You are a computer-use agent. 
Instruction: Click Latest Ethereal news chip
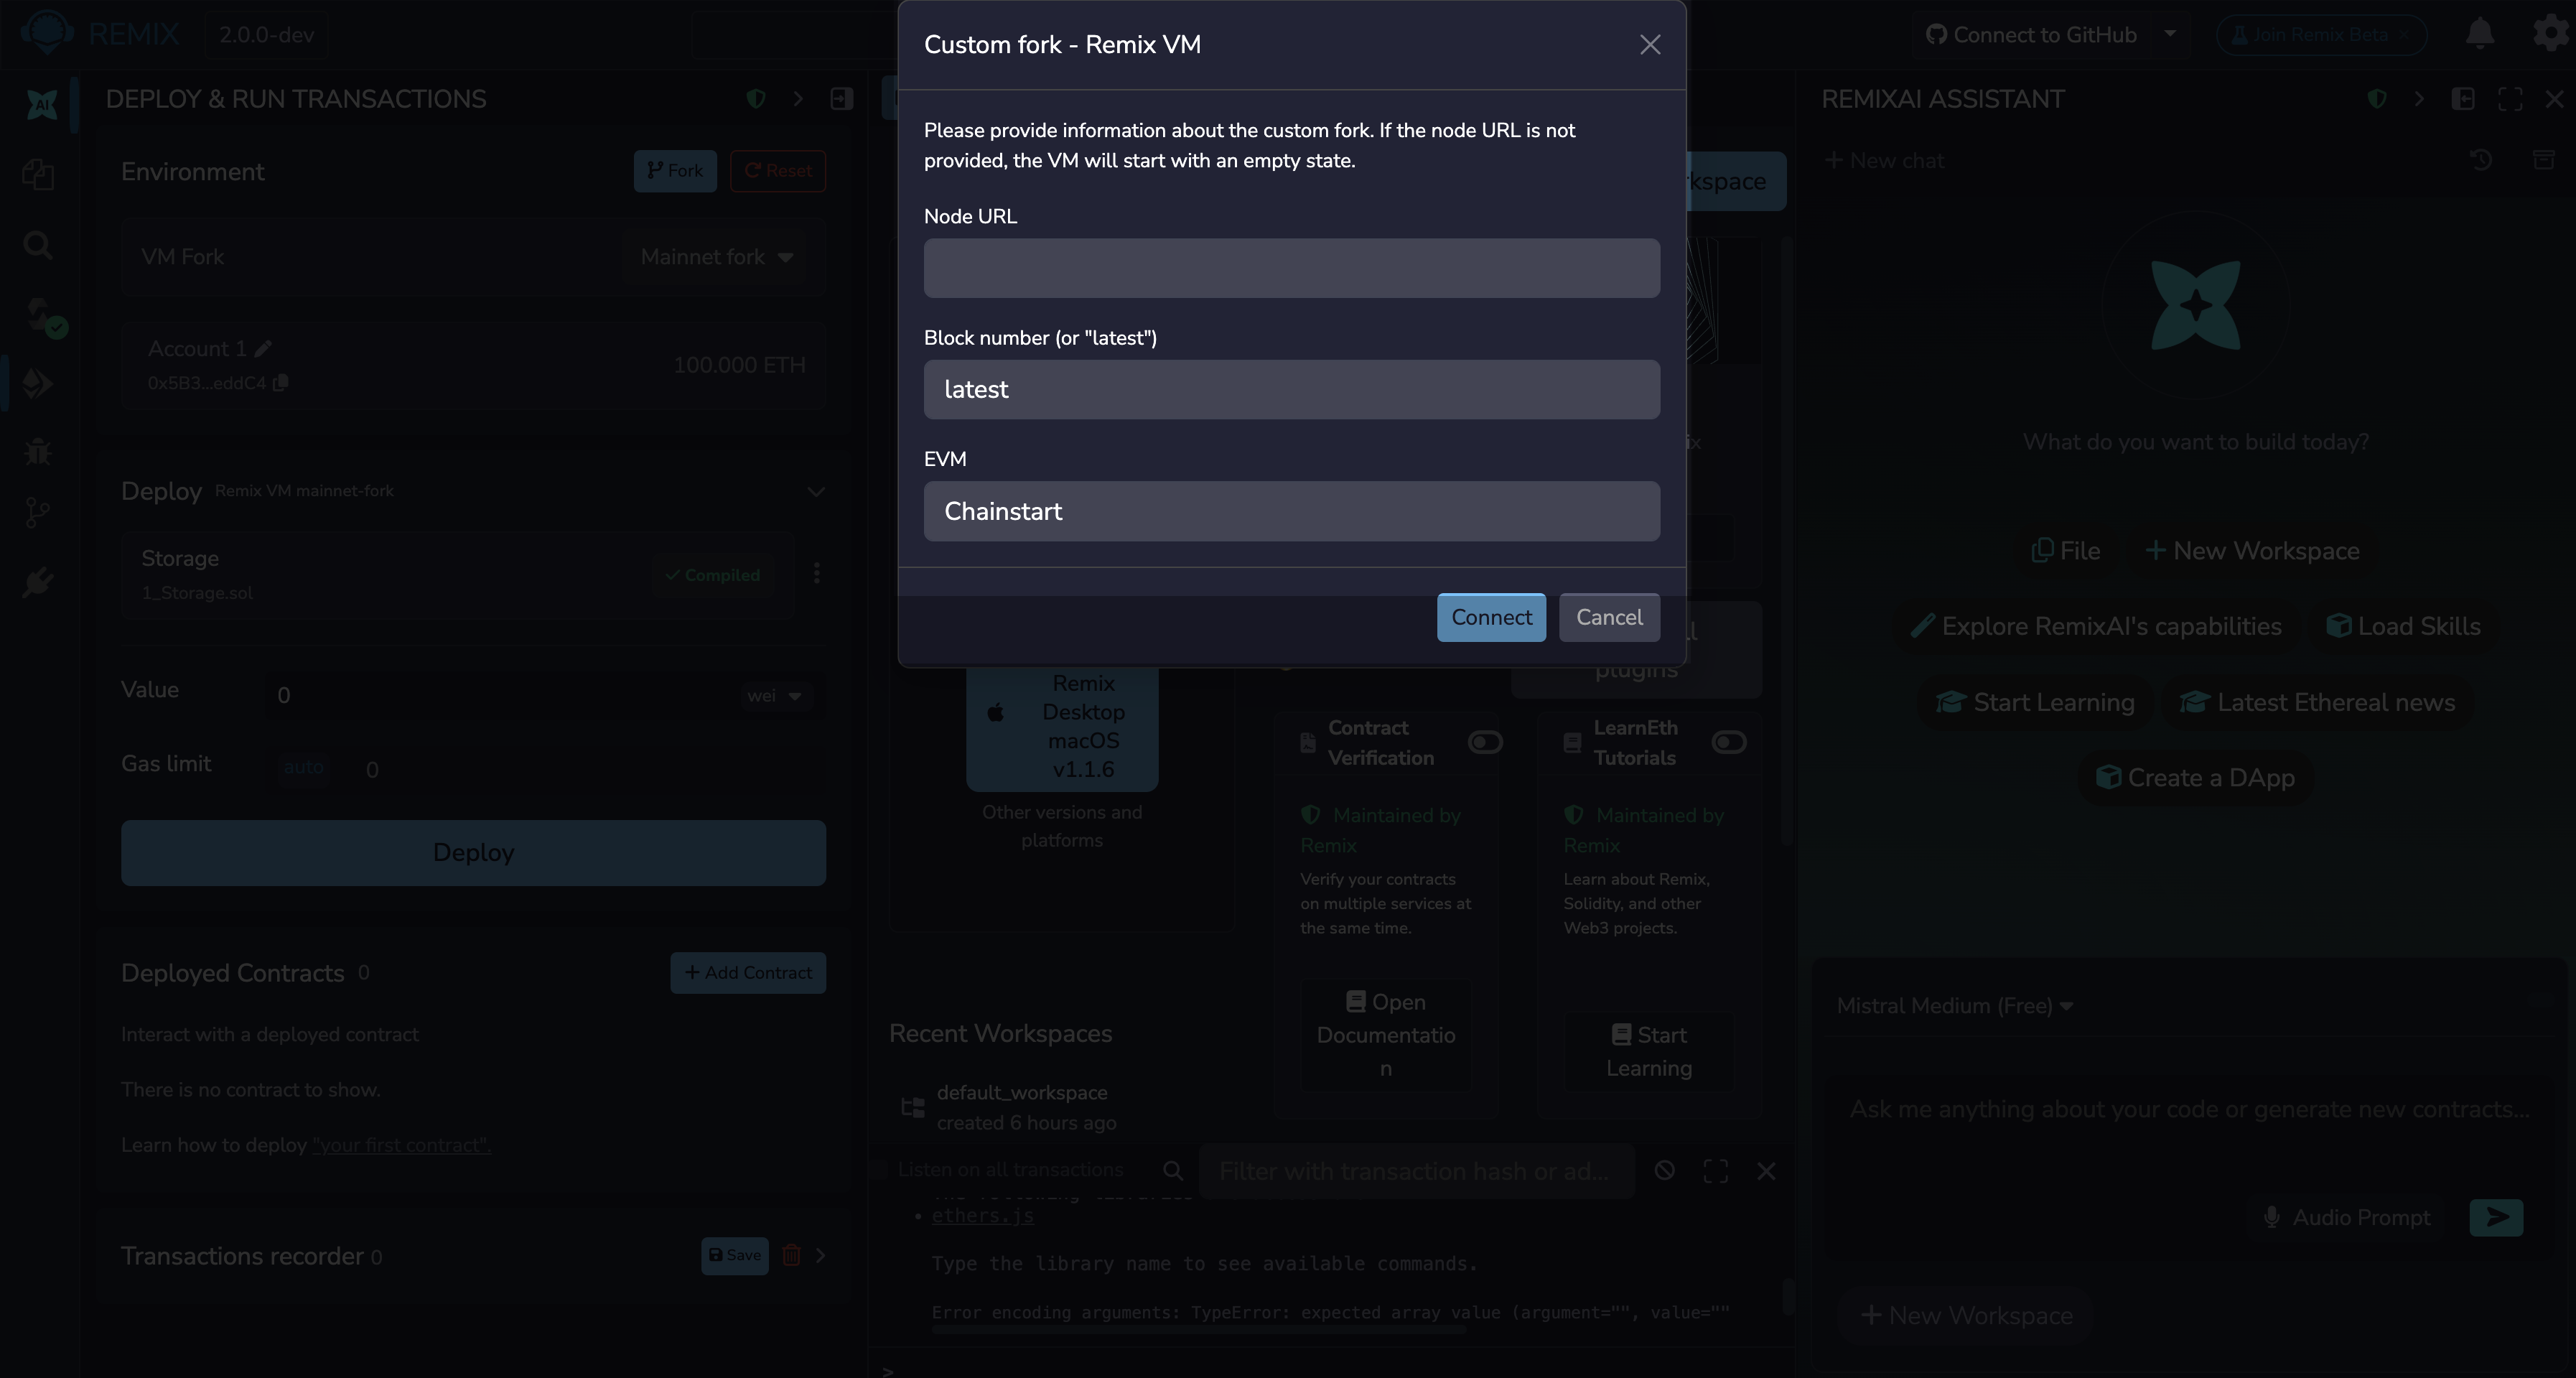click(x=2317, y=703)
